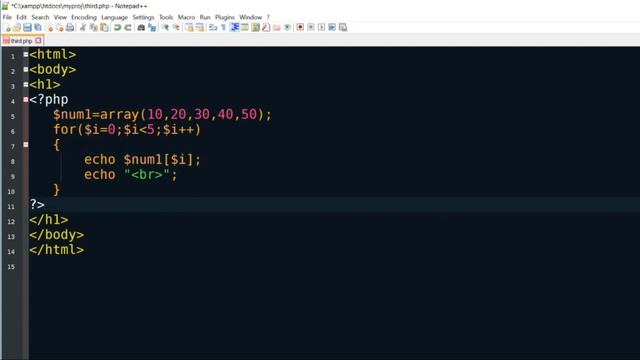Toggle show all characters icon
Viewport: 640px width, 360px height.
click(x=223, y=27)
